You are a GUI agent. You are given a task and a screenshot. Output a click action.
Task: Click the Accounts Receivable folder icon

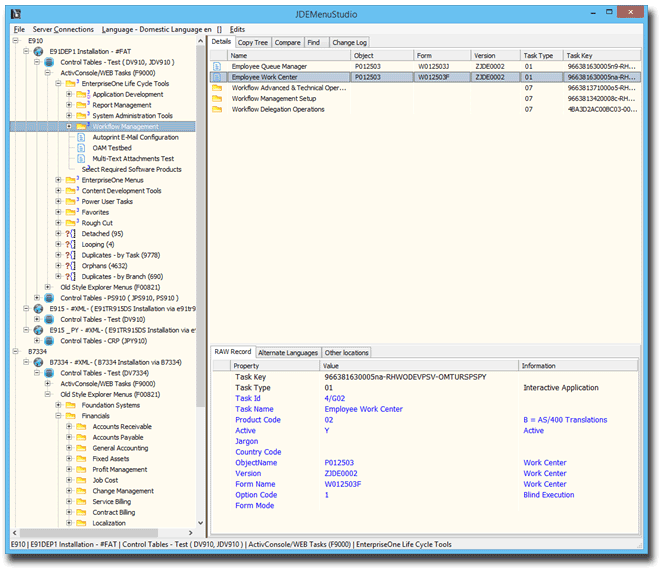pyautogui.click(x=81, y=427)
